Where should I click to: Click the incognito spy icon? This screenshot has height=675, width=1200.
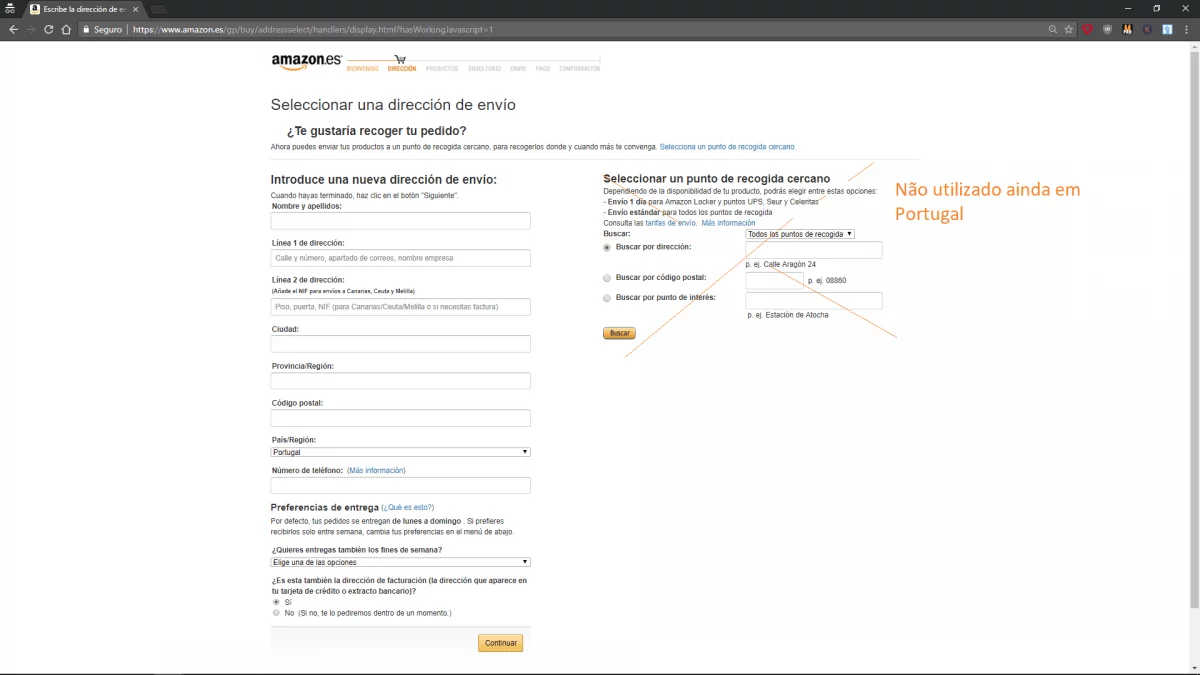[x=9, y=8]
